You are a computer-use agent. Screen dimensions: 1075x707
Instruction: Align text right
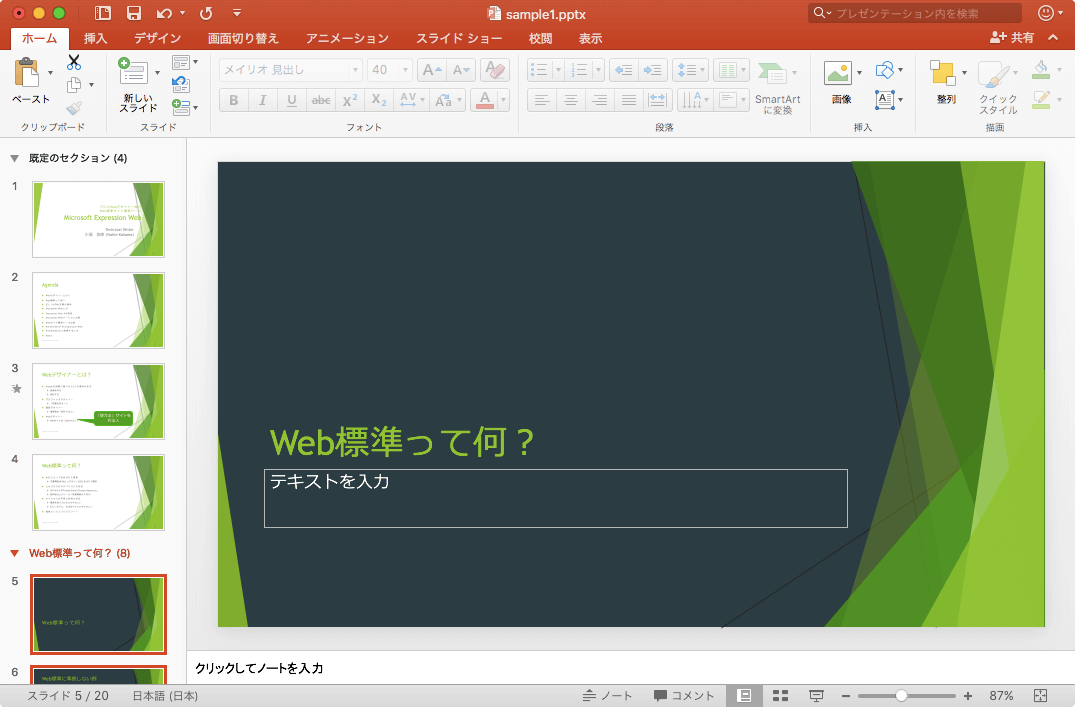point(599,100)
